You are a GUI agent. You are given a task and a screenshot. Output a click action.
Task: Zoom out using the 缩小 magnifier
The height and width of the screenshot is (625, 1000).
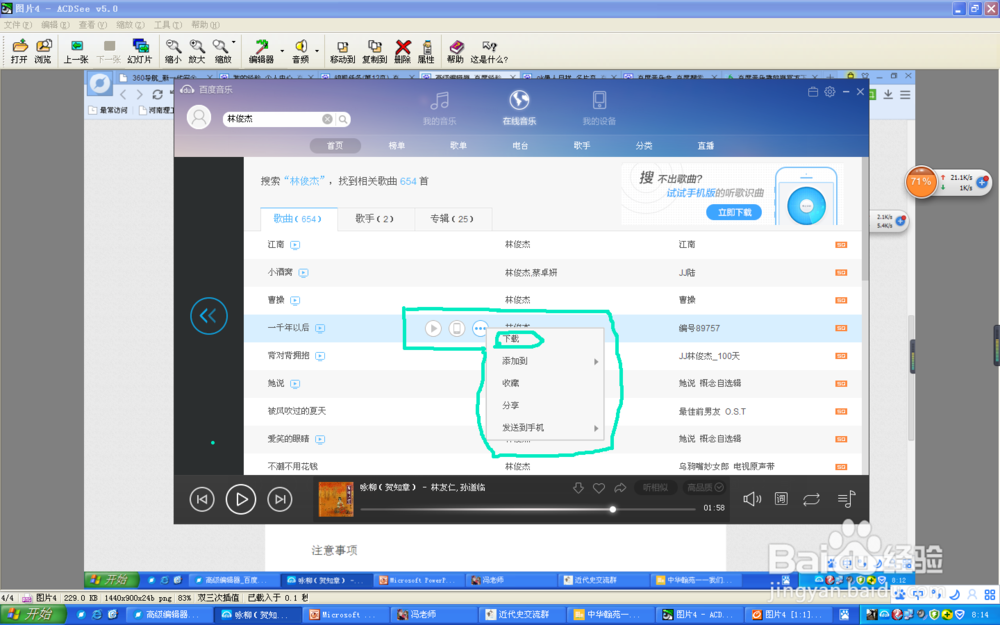(x=173, y=50)
